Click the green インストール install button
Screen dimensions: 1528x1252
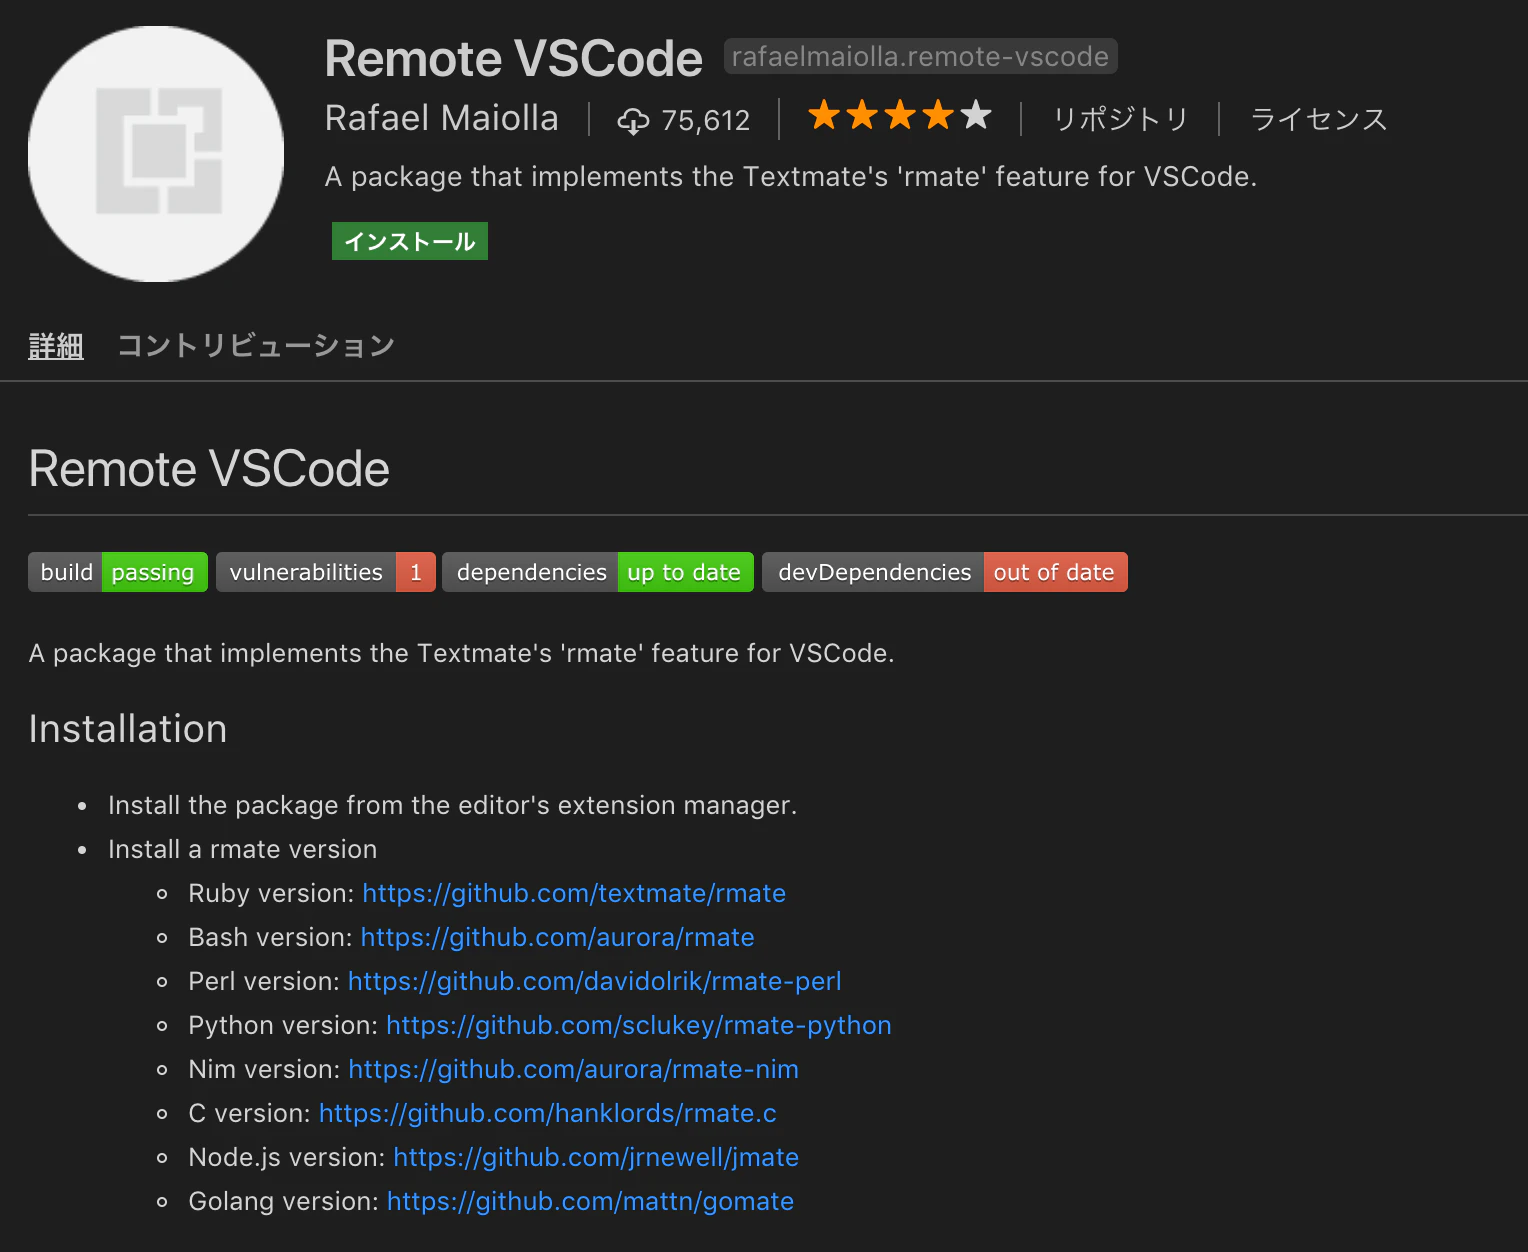pyautogui.click(x=410, y=241)
